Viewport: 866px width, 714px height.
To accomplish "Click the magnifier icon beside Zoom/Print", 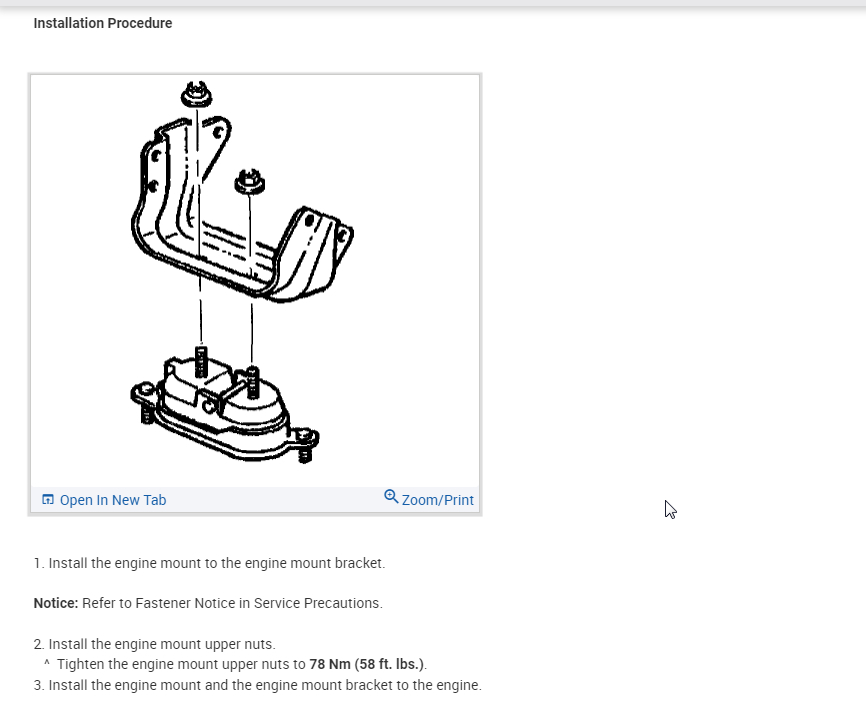I will click(x=390, y=496).
